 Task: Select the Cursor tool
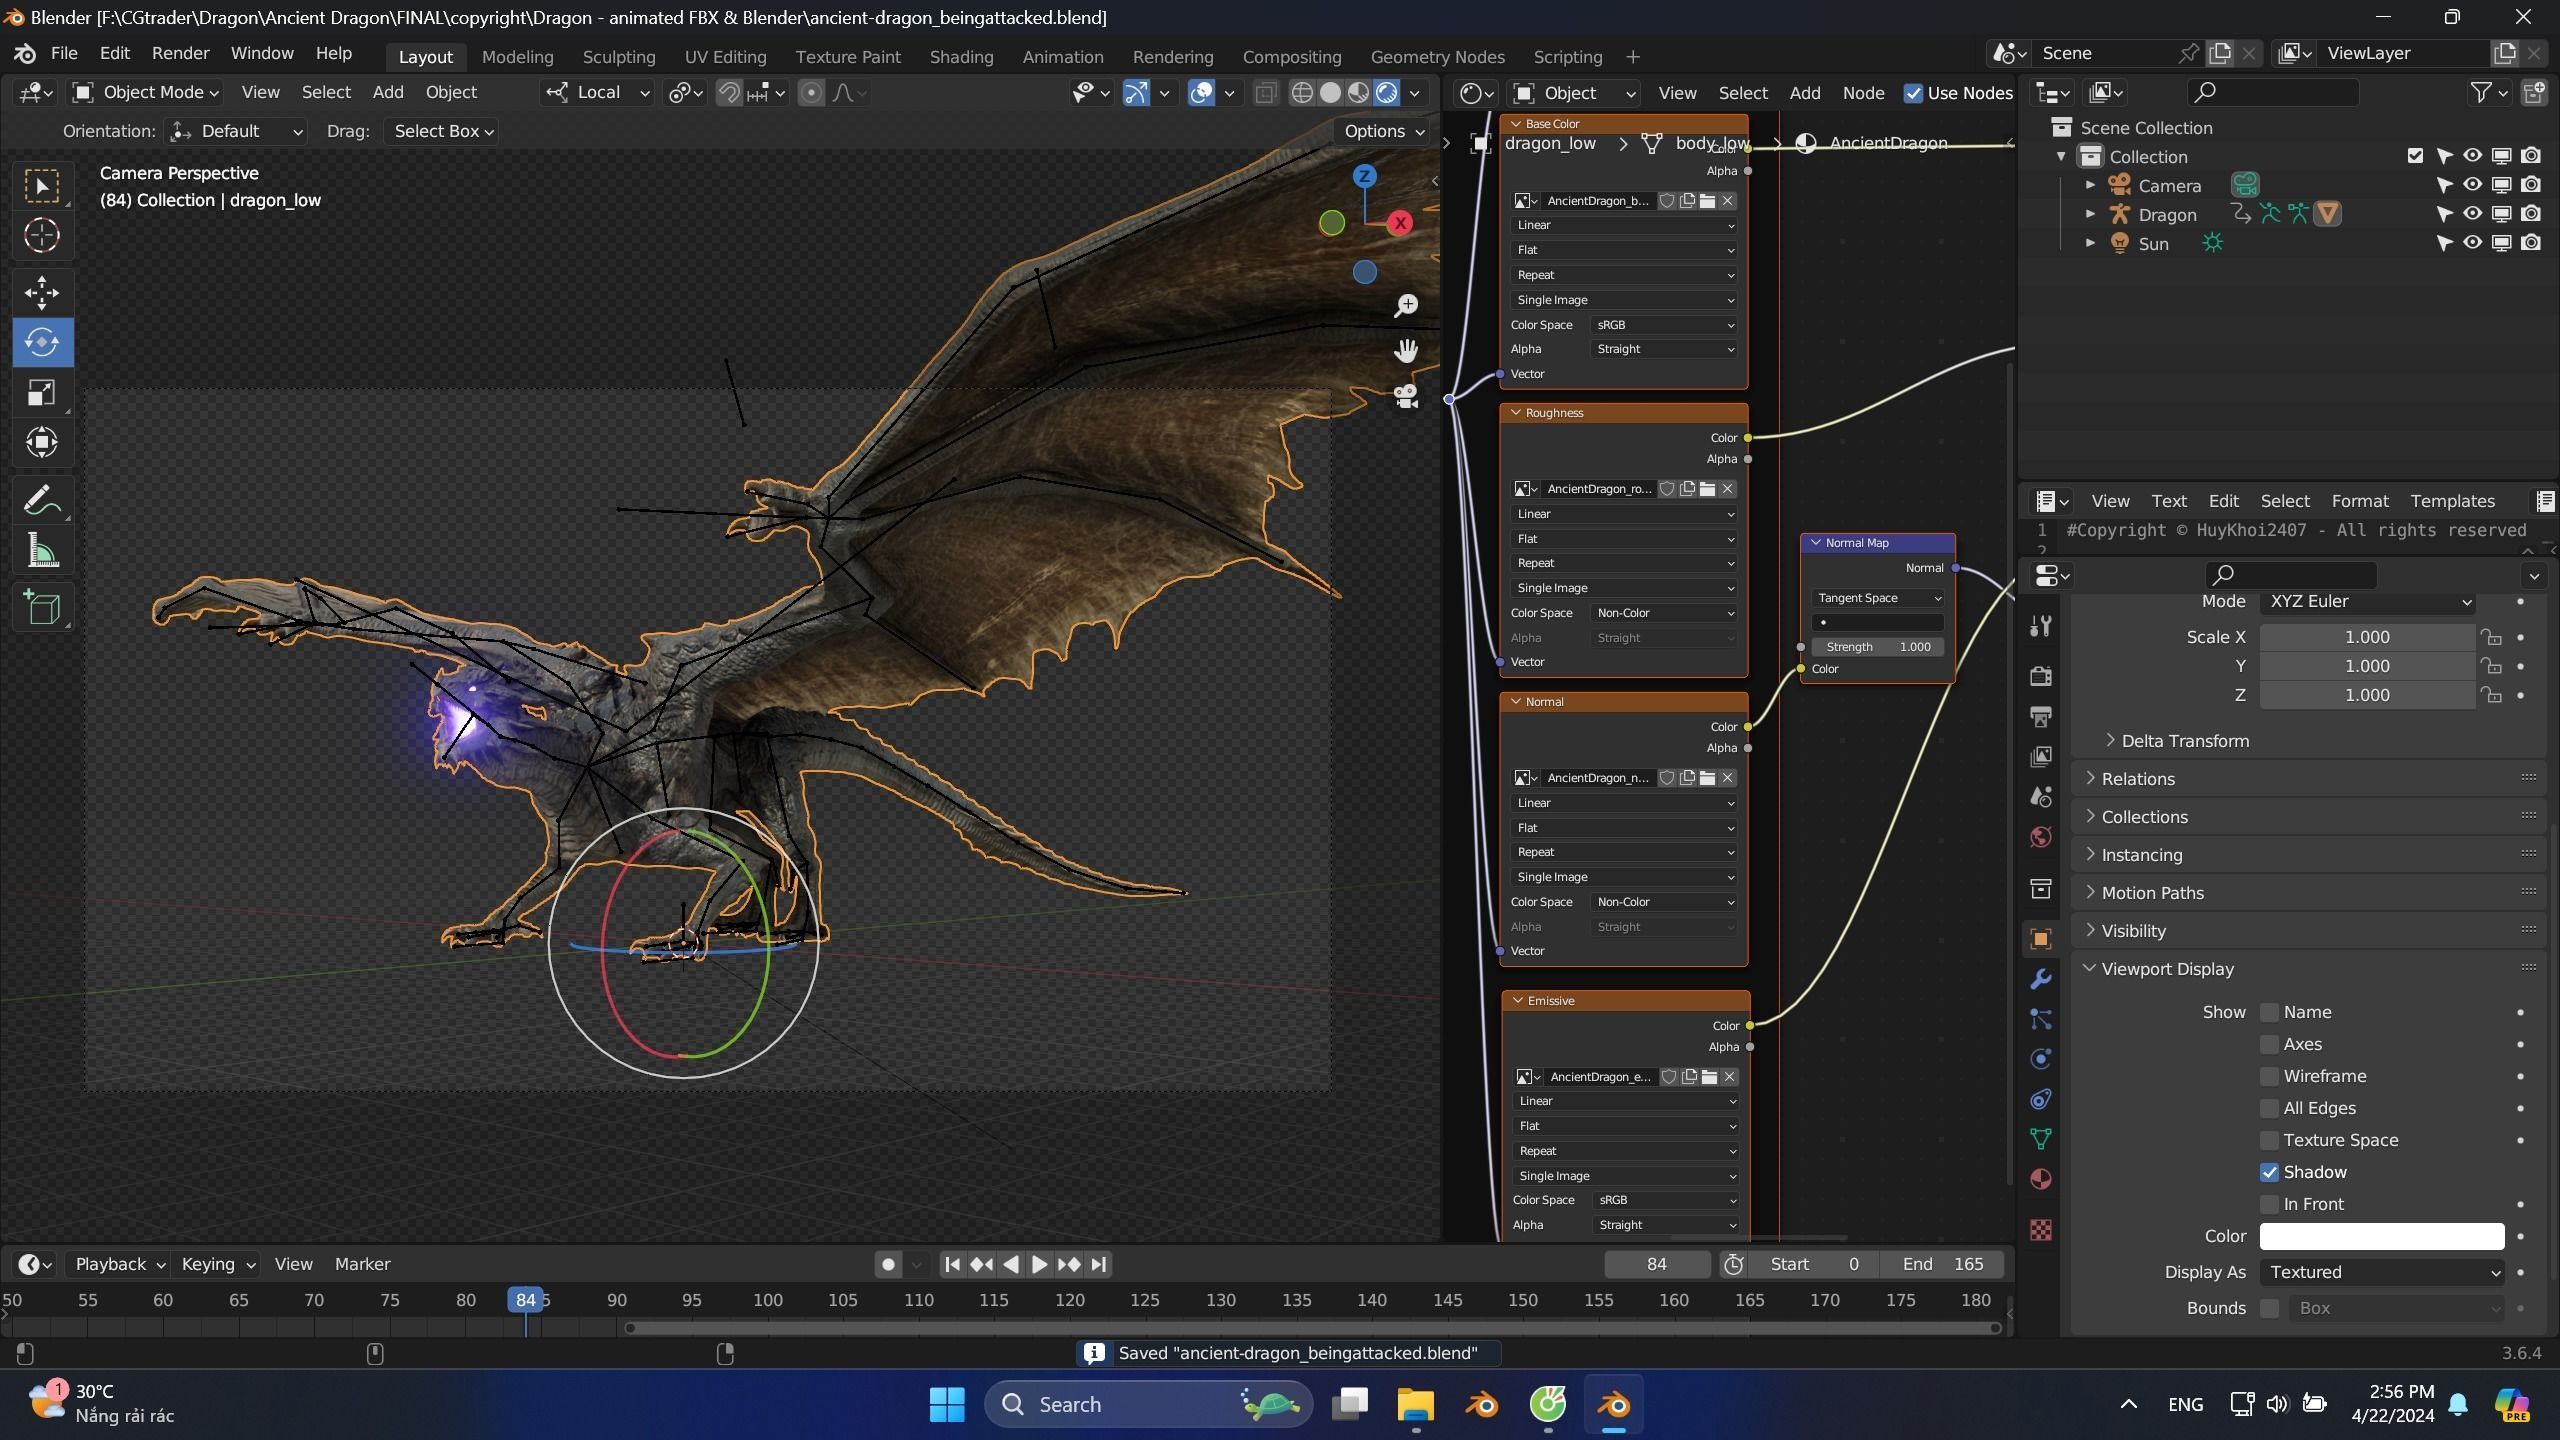point(42,236)
